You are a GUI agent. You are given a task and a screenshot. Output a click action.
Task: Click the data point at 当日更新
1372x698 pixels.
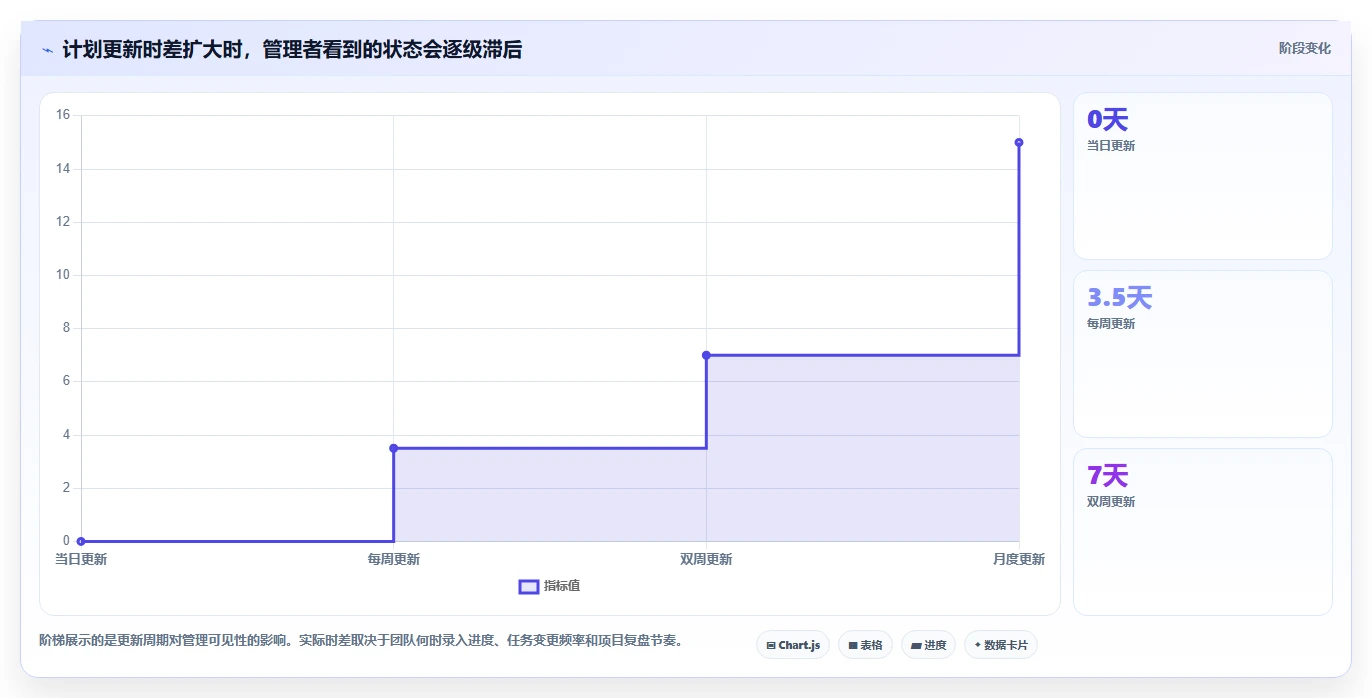tap(81, 541)
